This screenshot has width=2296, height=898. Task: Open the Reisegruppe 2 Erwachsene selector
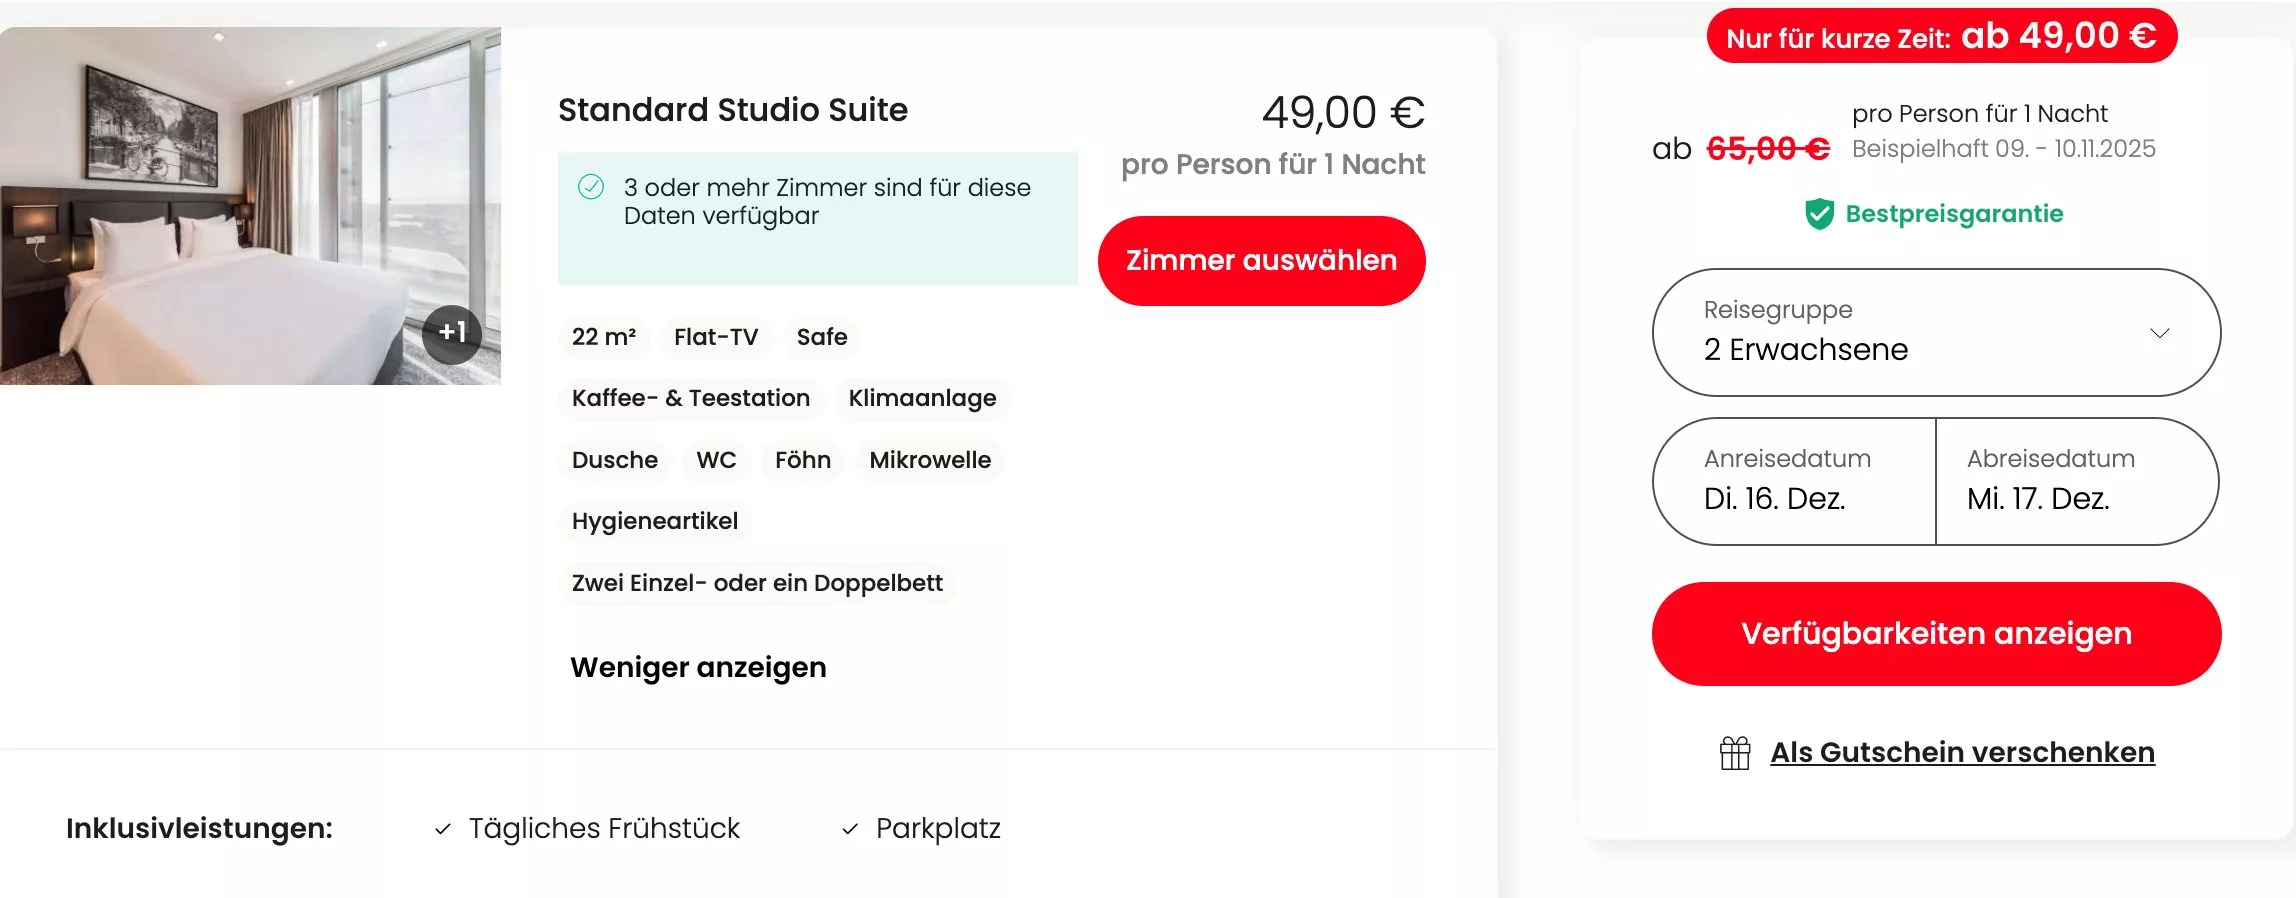point(1900,333)
